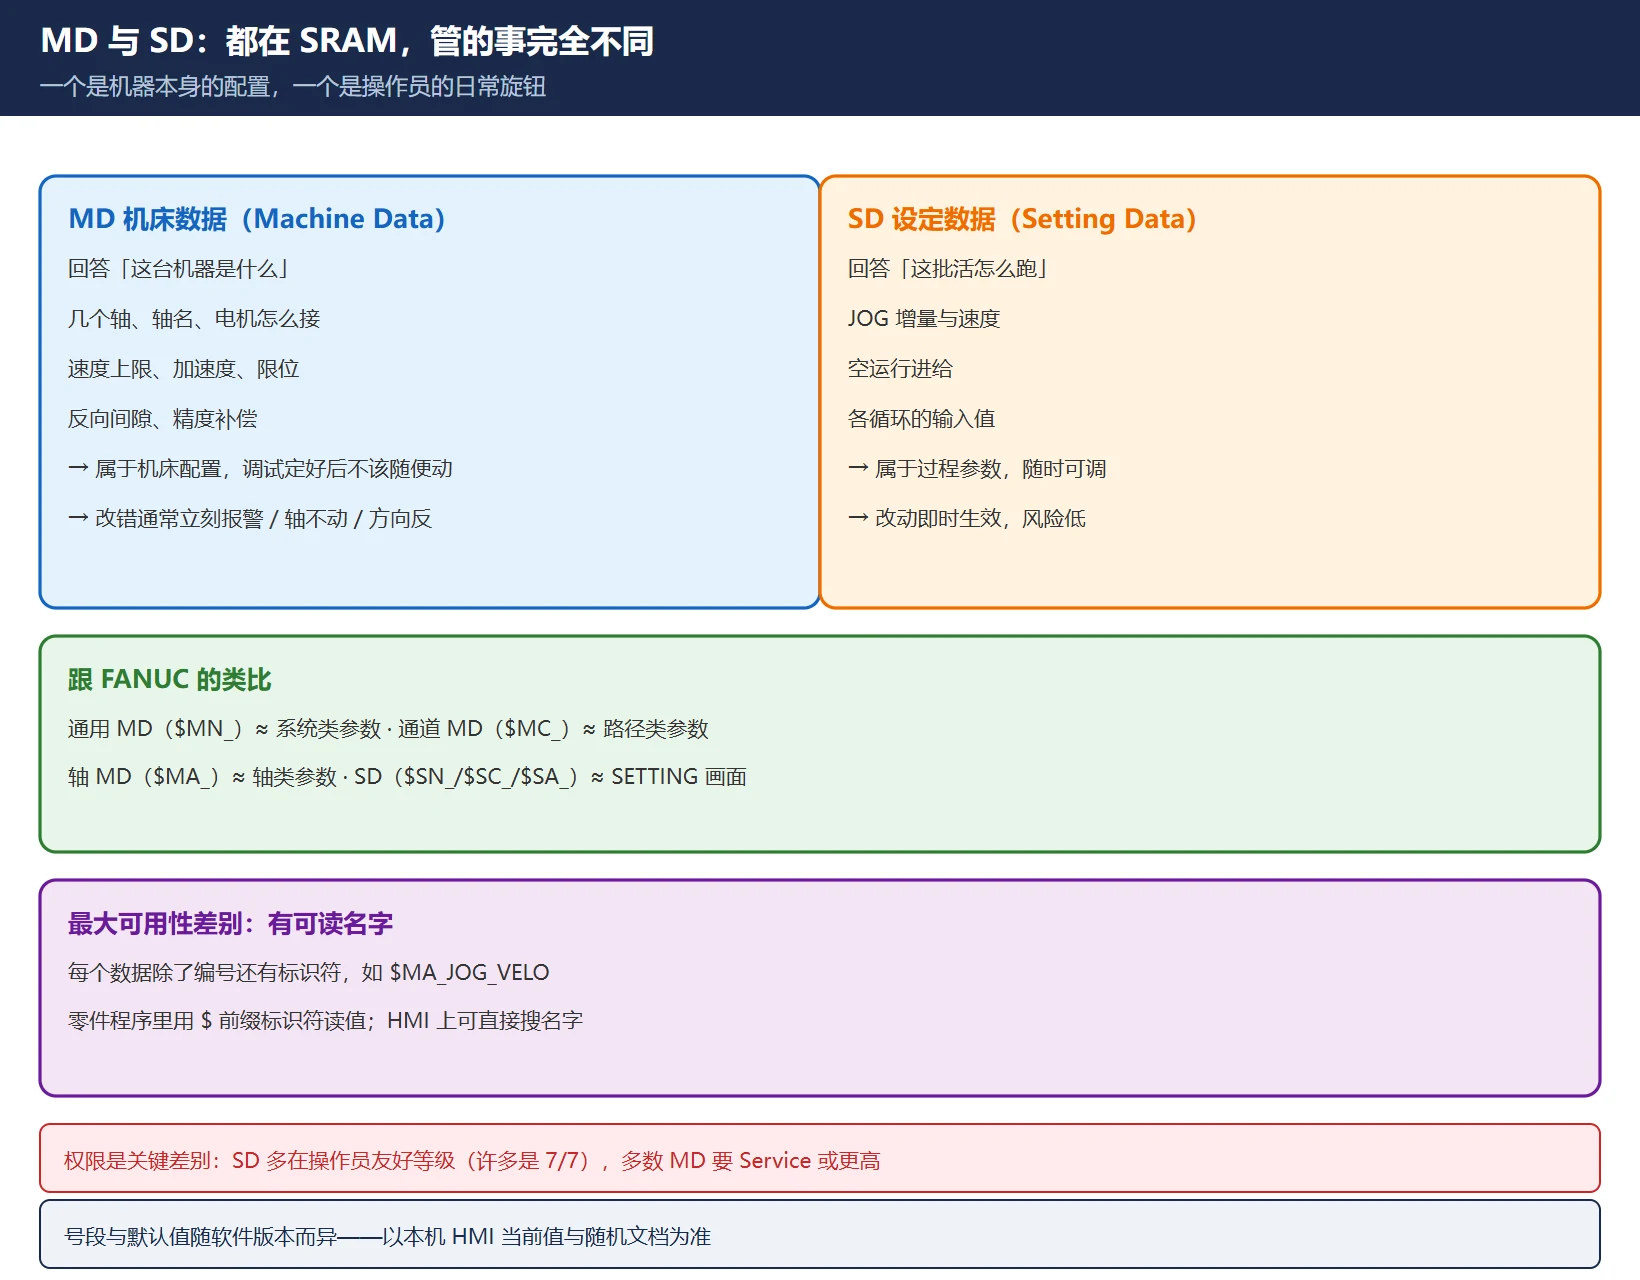1640x1280 pixels.
Task: Select heading 'SD 设定数据（Setting Data）'
Action: pyautogui.click(x=1022, y=219)
